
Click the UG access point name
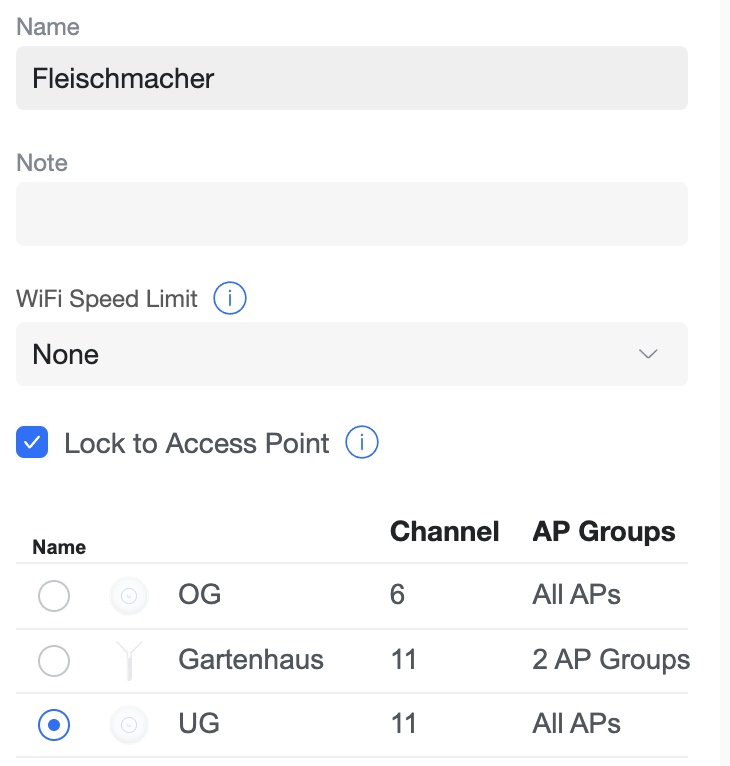tap(199, 723)
